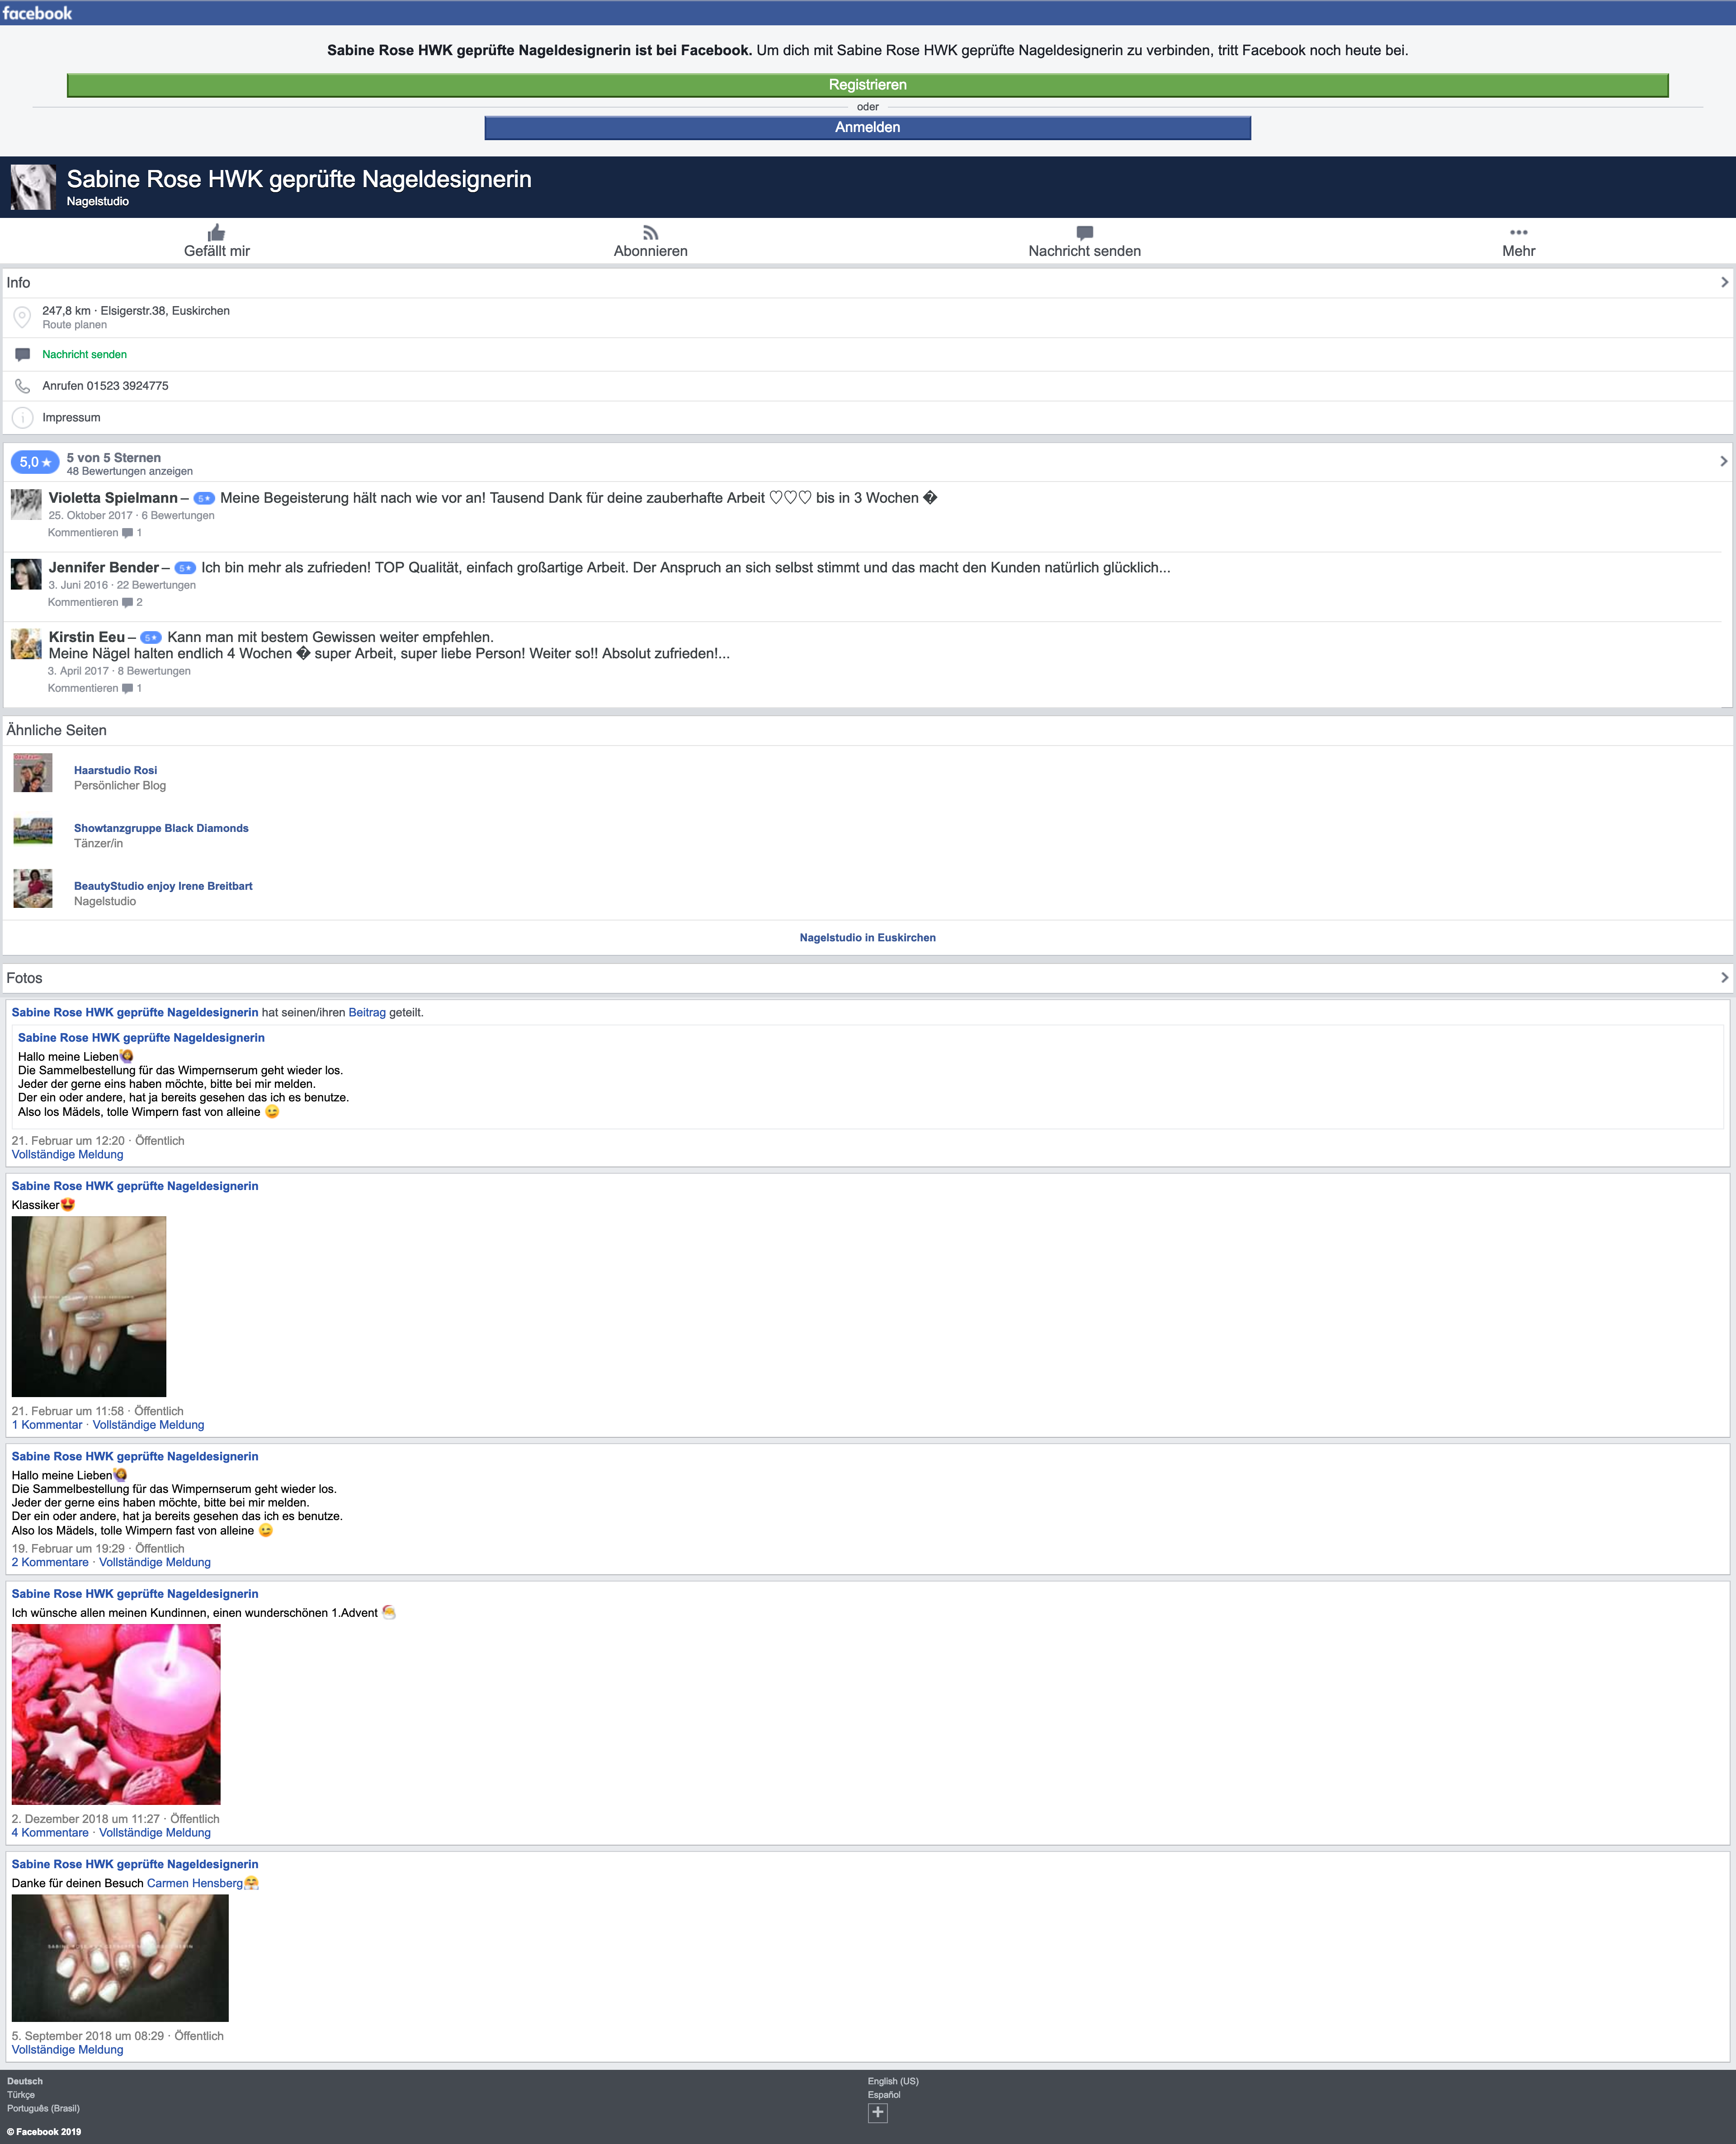Screen dimensions: 1736x2144
Task: Switch language to English (US)
Action: coord(892,2081)
